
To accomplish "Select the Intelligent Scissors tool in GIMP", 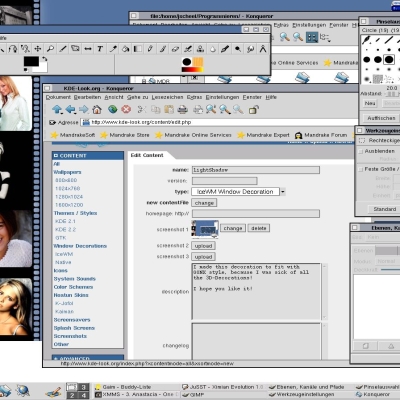I will [x=25, y=49].
